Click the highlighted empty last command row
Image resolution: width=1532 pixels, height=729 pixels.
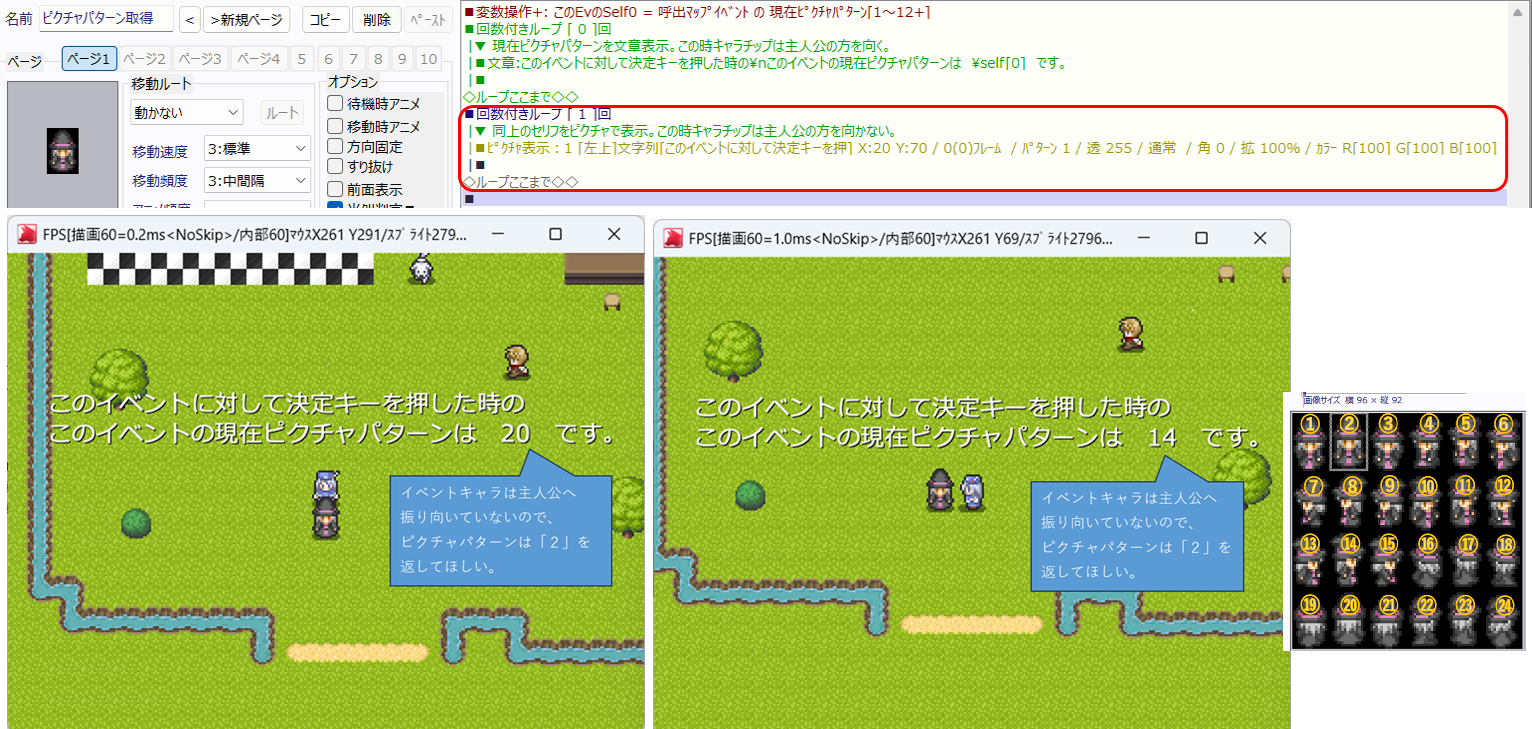pos(986,200)
